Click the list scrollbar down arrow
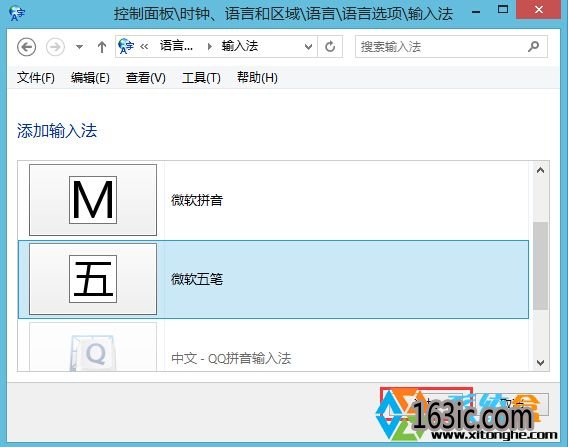568x447 pixels. pyautogui.click(x=540, y=362)
